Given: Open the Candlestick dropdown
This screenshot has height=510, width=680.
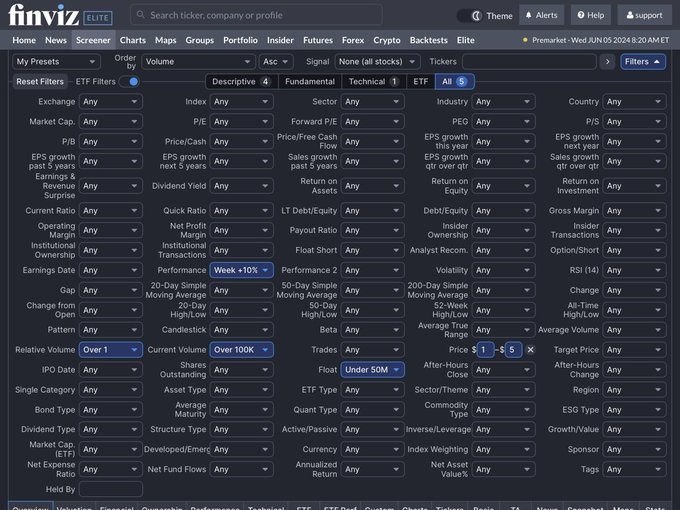Looking at the screenshot, I should [242, 330].
